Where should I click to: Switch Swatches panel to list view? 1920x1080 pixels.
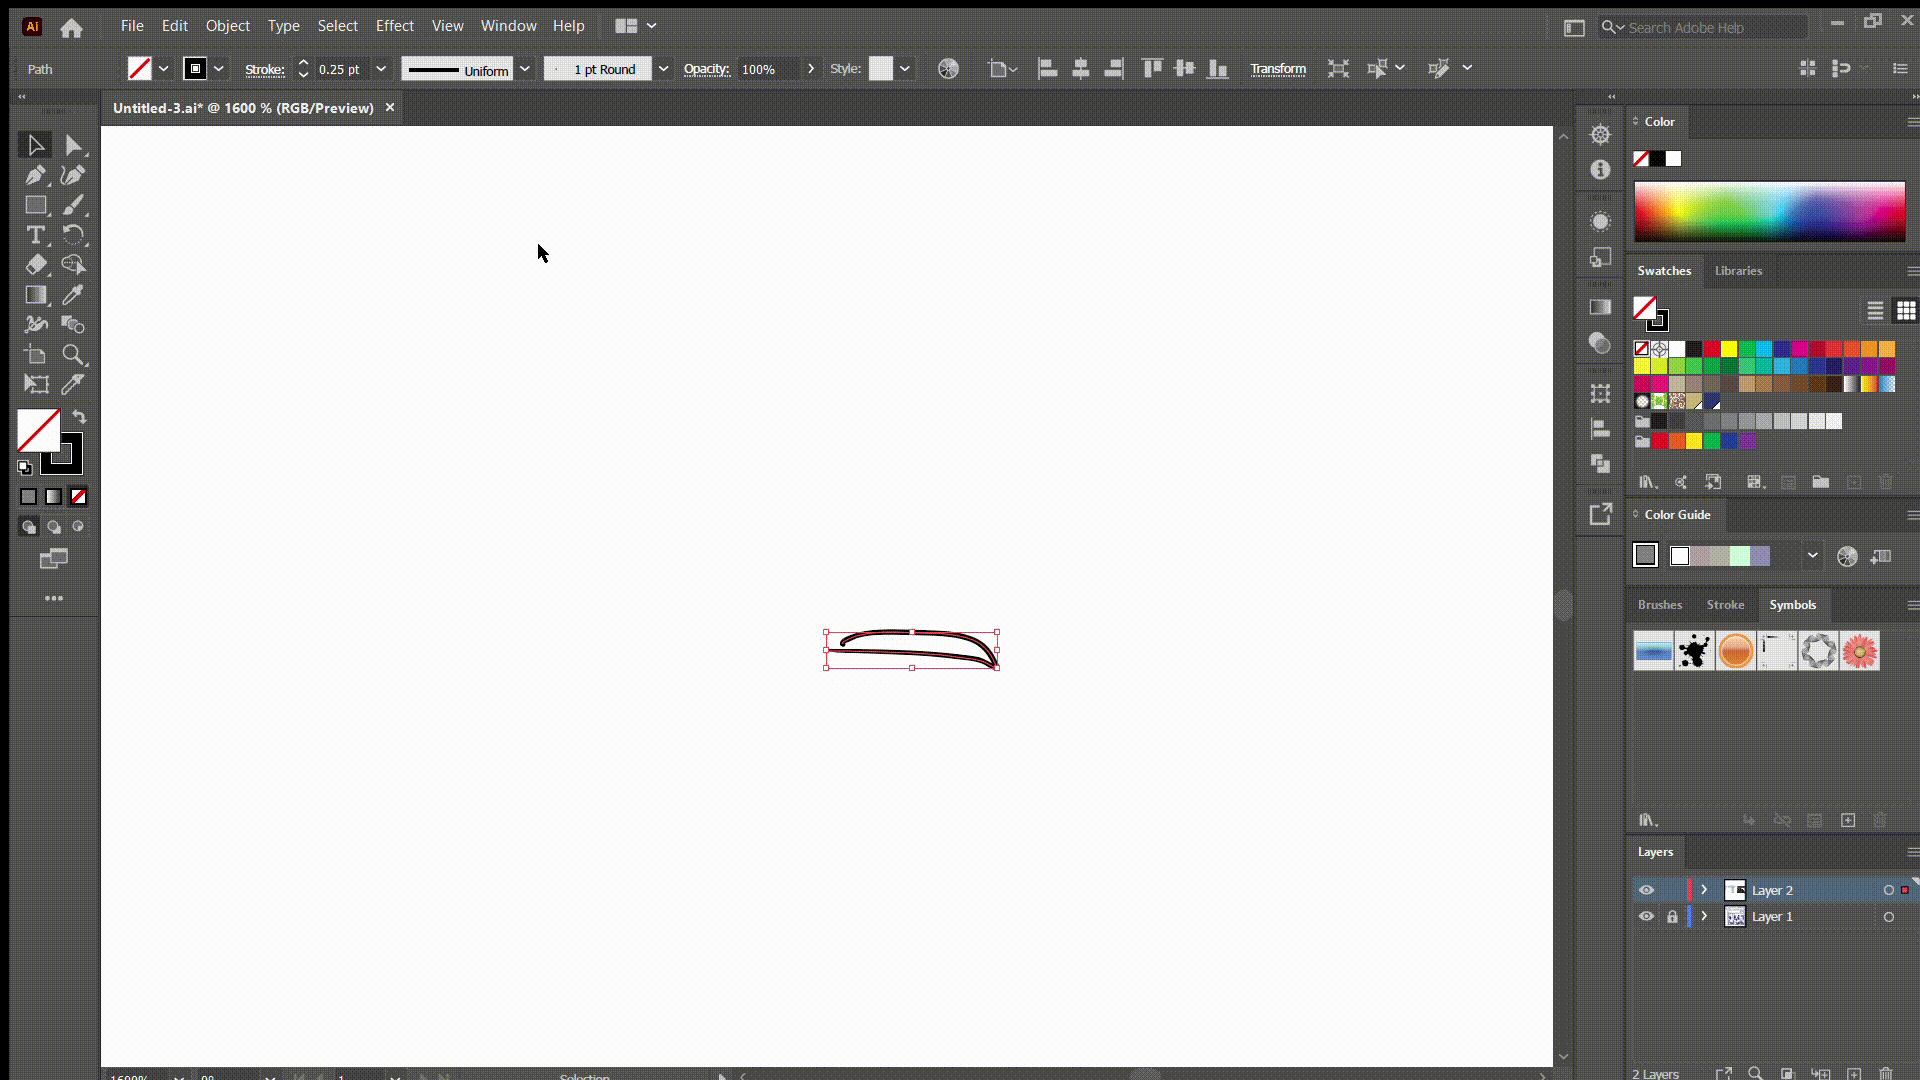tap(1874, 311)
